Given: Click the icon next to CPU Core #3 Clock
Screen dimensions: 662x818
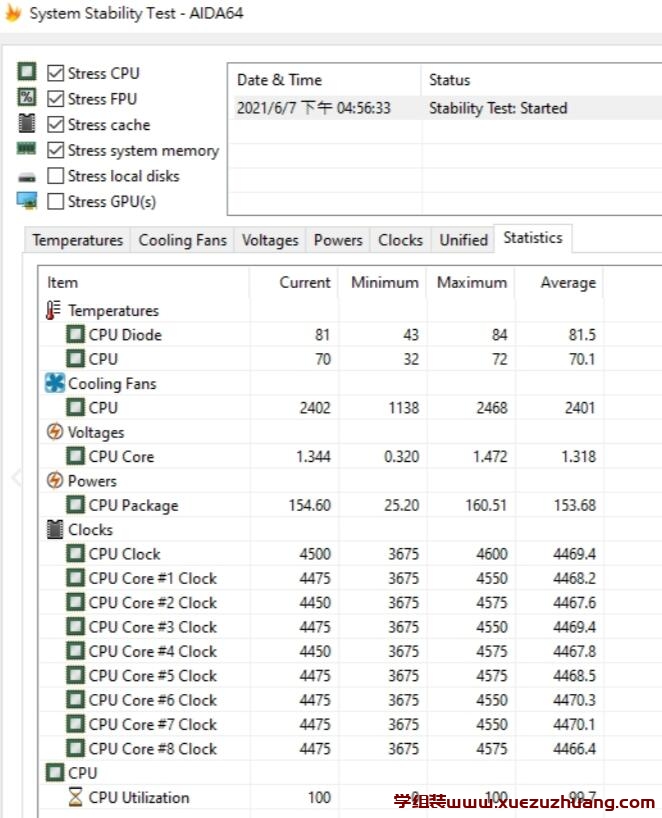Looking at the screenshot, I should point(75,627).
